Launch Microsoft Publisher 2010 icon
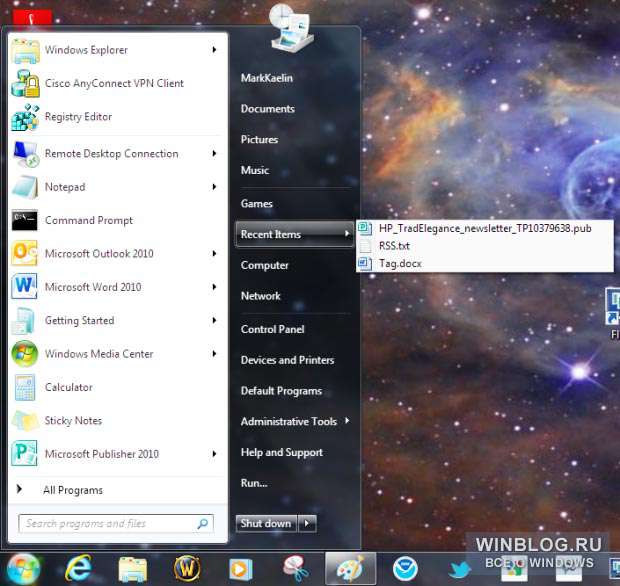The height and width of the screenshot is (586, 620). (25, 454)
